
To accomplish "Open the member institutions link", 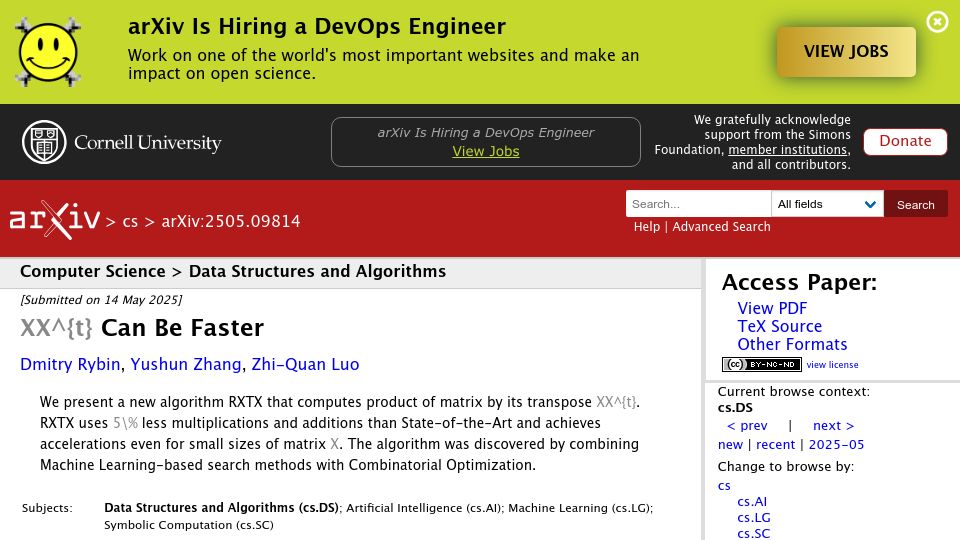I will pos(787,149).
